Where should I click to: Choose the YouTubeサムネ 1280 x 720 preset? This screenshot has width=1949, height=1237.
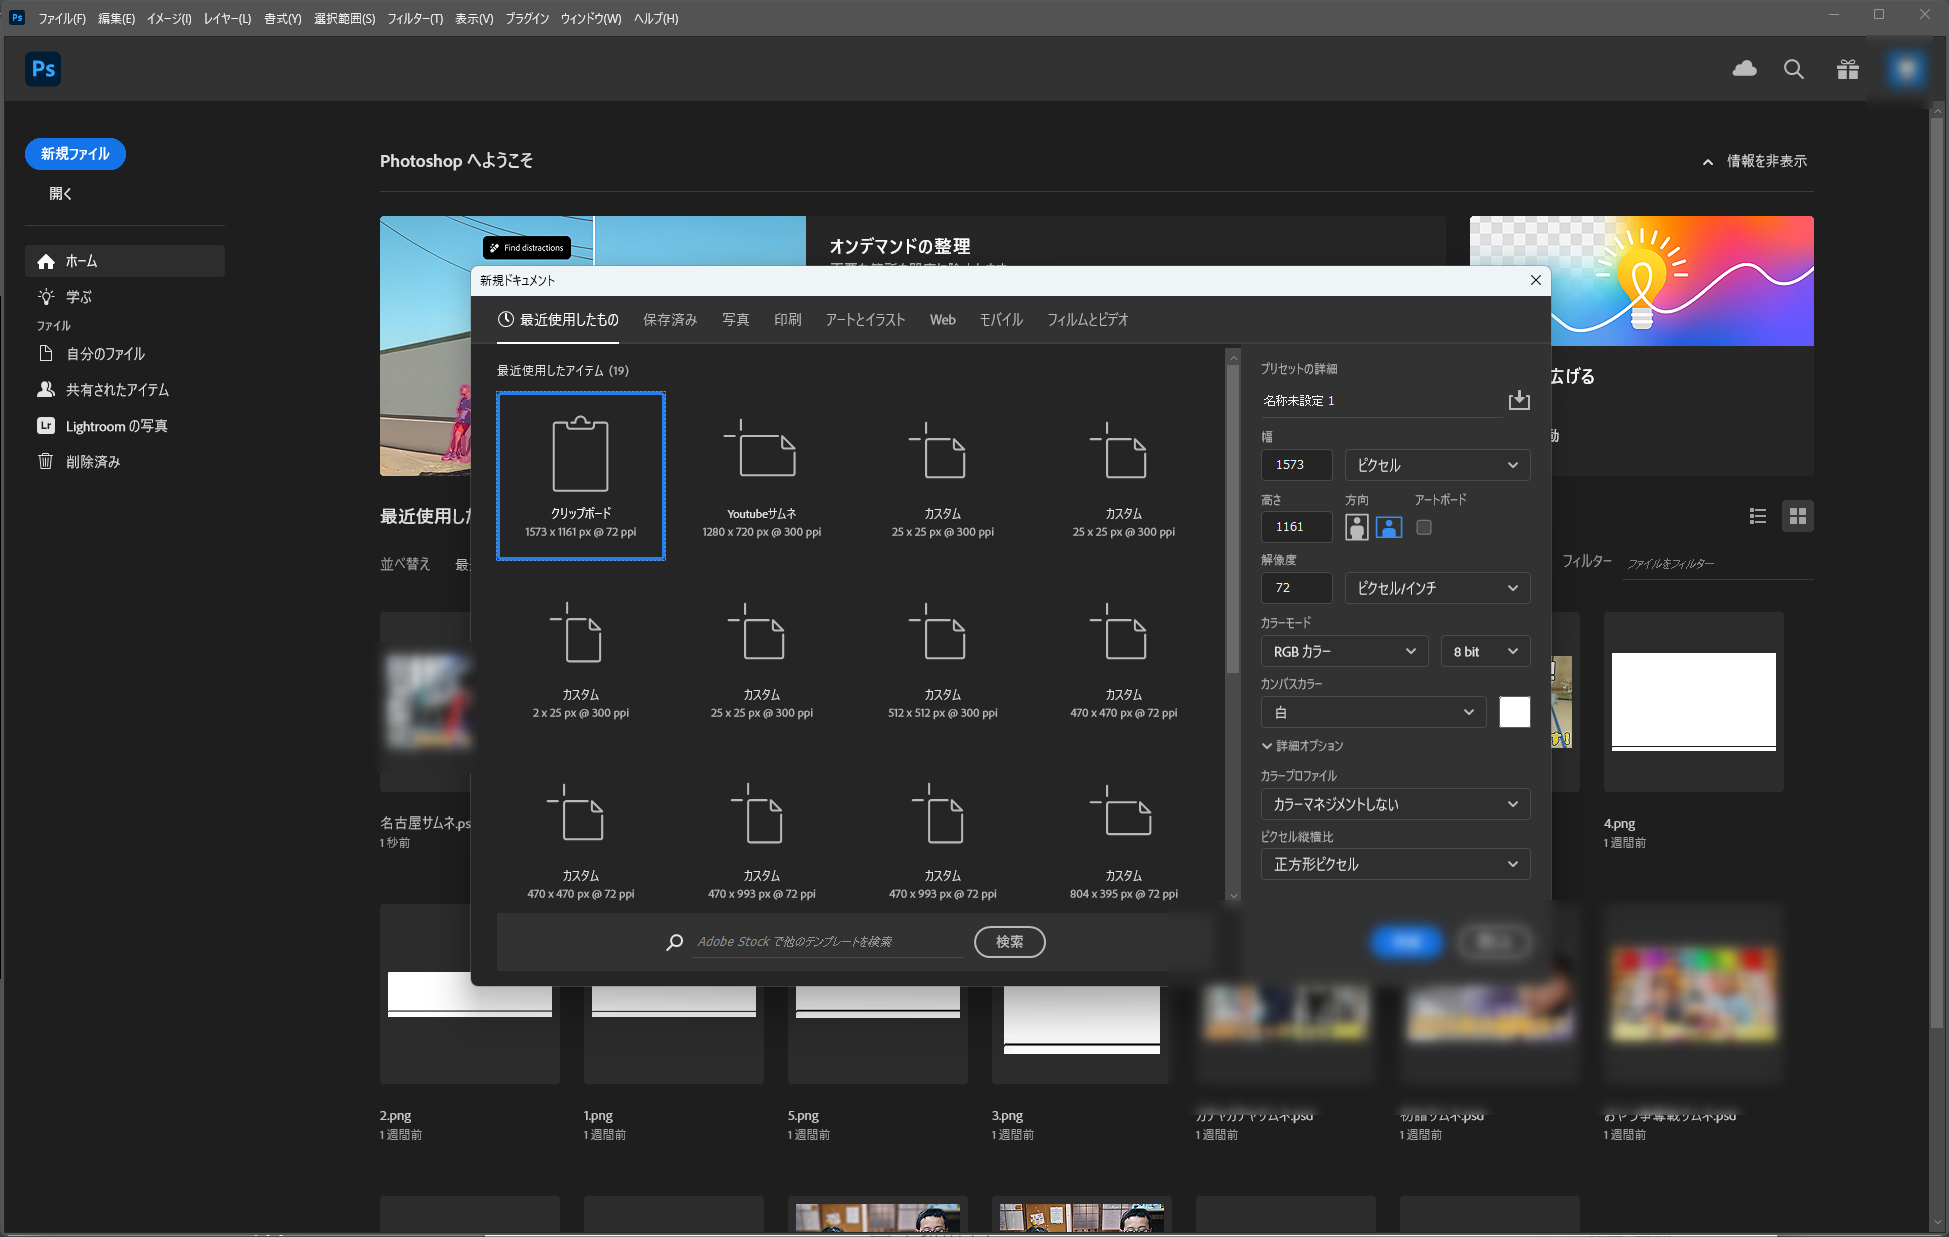point(762,476)
